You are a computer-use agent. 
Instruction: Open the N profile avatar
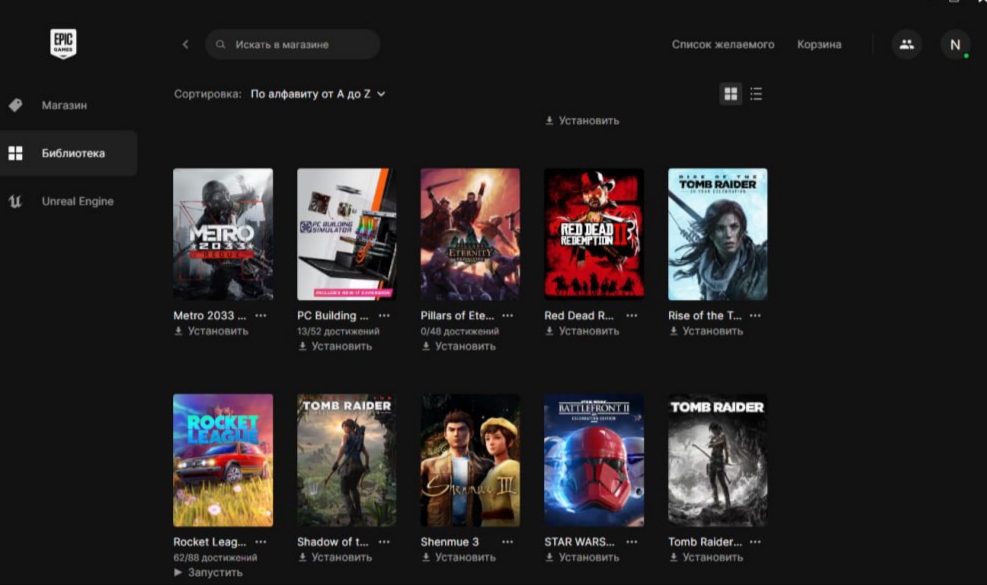pyautogui.click(x=955, y=45)
